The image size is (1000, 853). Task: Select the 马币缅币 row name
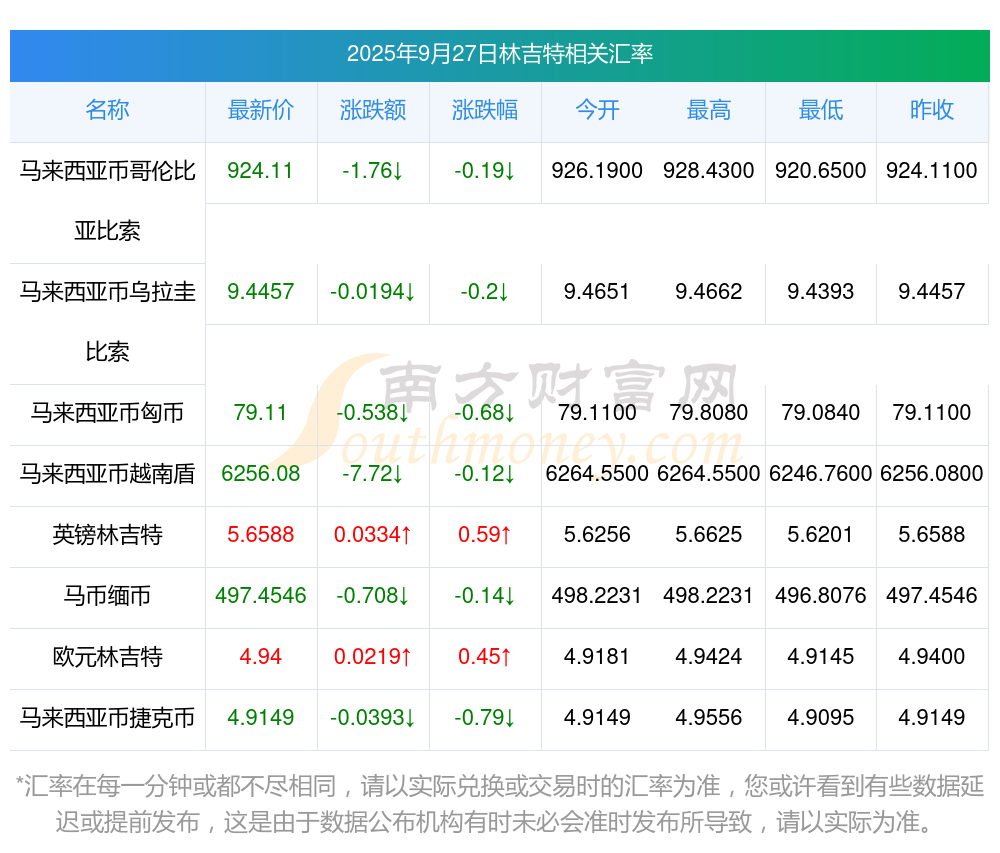pos(107,596)
